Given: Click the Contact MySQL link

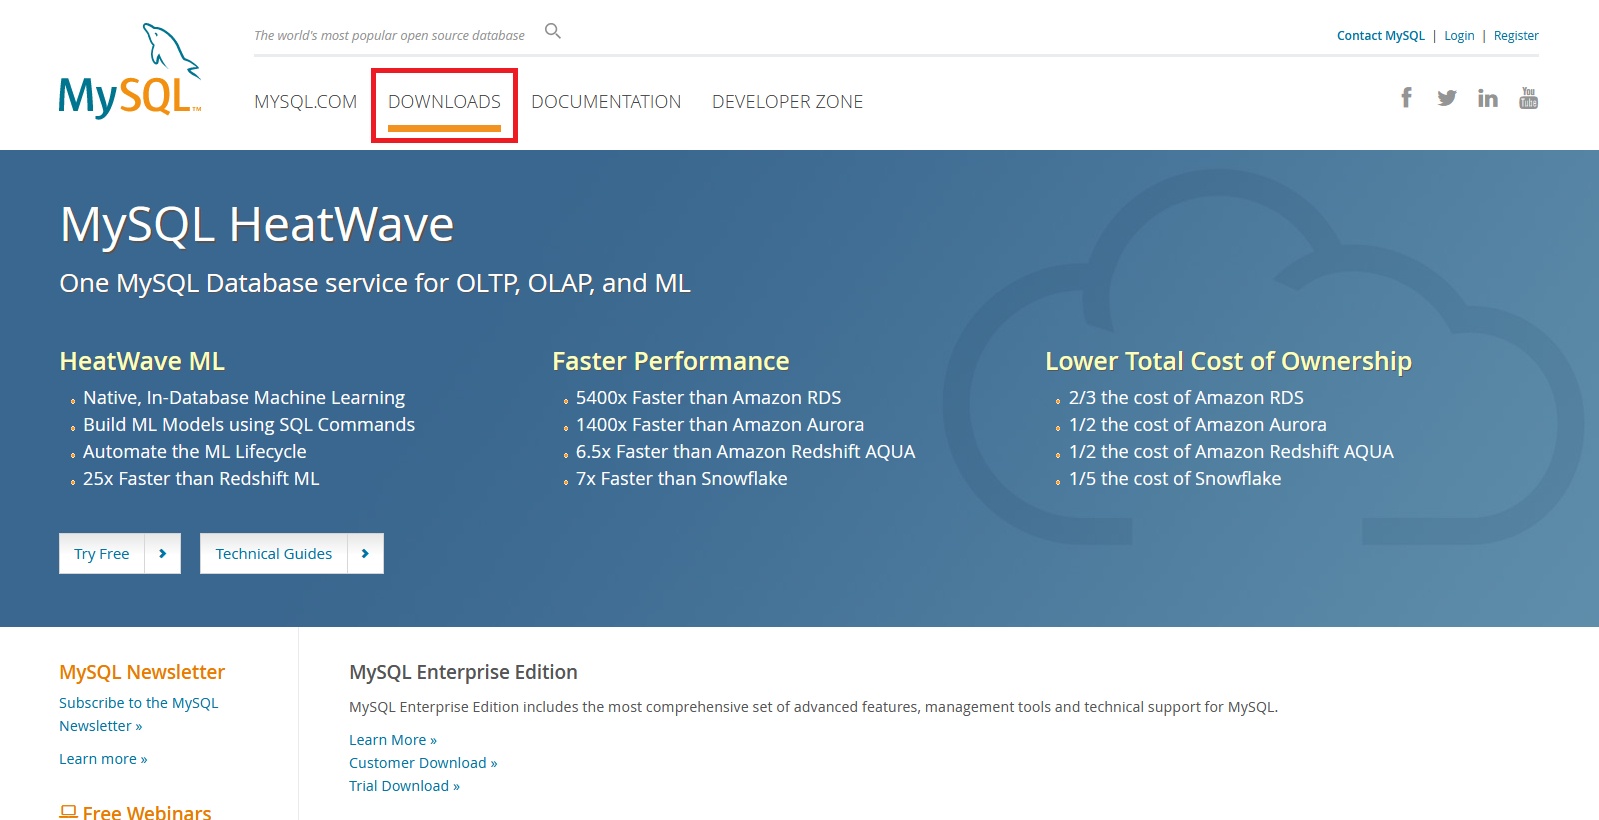Looking at the screenshot, I should click(x=1380, y=36).
